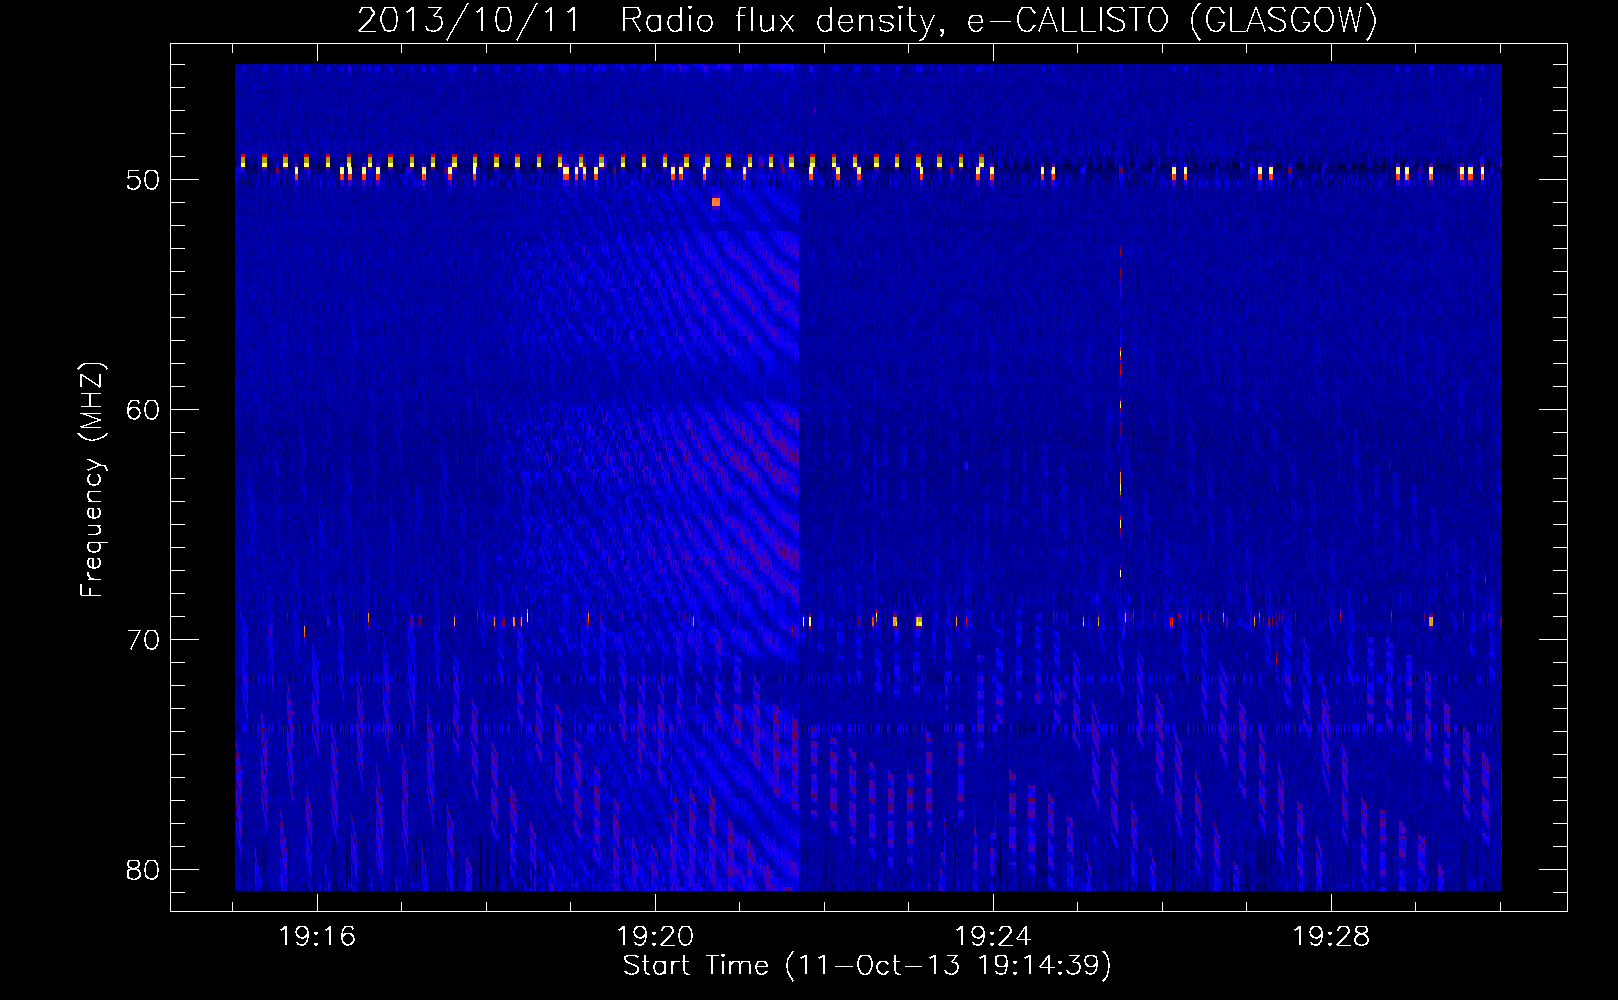Click the 19:20 time tick label
Viewport: 1618px width, 1000px height.
click(655, 937)
